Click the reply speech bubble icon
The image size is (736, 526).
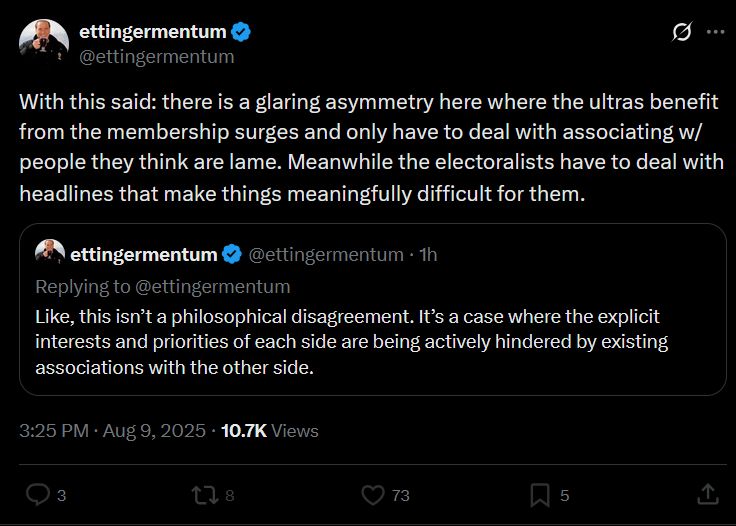coord(38,495)
